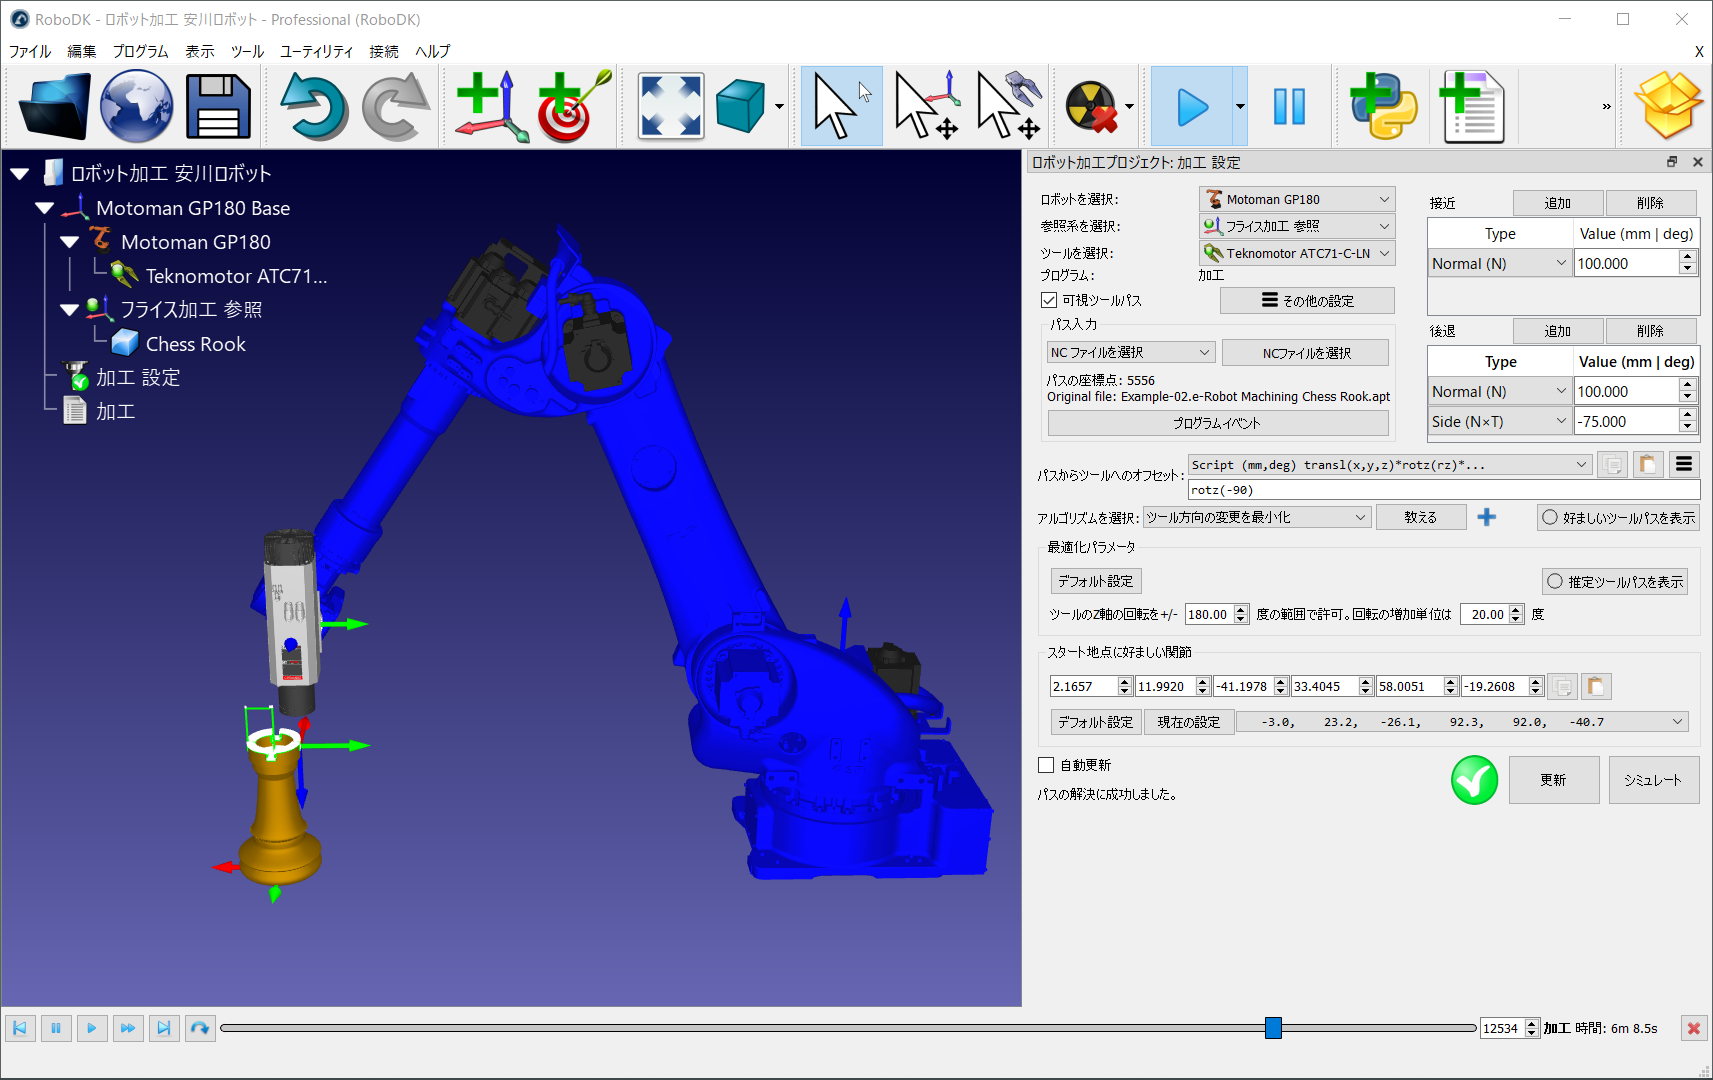Image resolution: width=1713 pixels, height=1080 pixels.
Task: Close simulation bar red X icon
Action: 1694,1028
